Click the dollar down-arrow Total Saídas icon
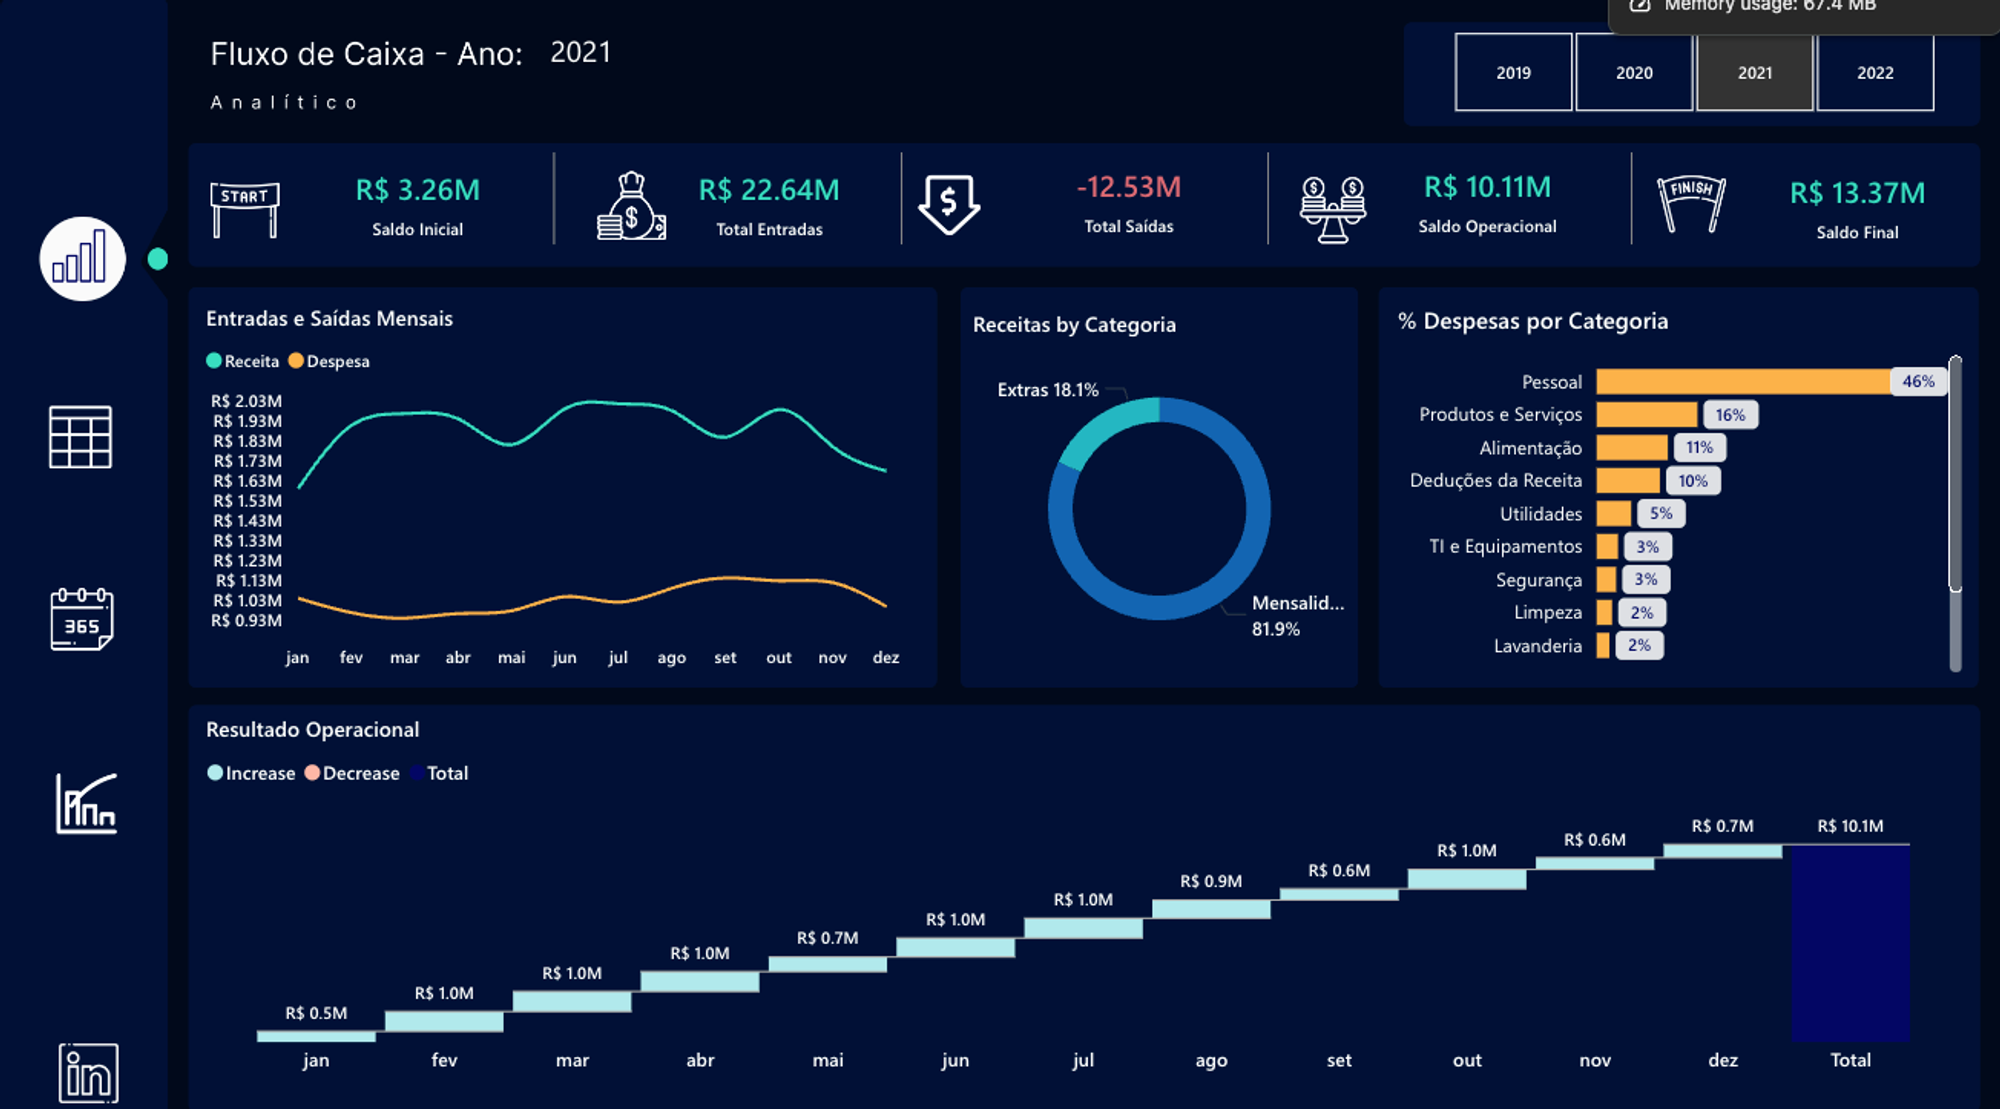Viewport: 2000px width, 1109px height. point(948,205)
